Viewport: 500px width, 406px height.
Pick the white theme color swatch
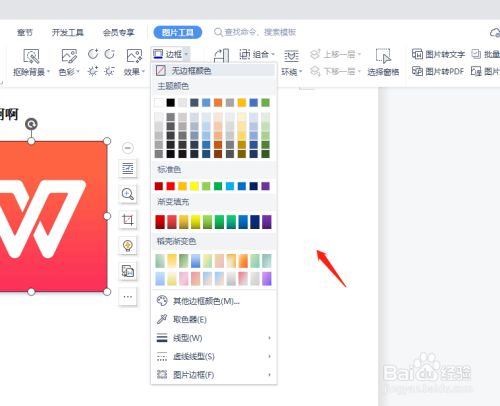point(159,103)
